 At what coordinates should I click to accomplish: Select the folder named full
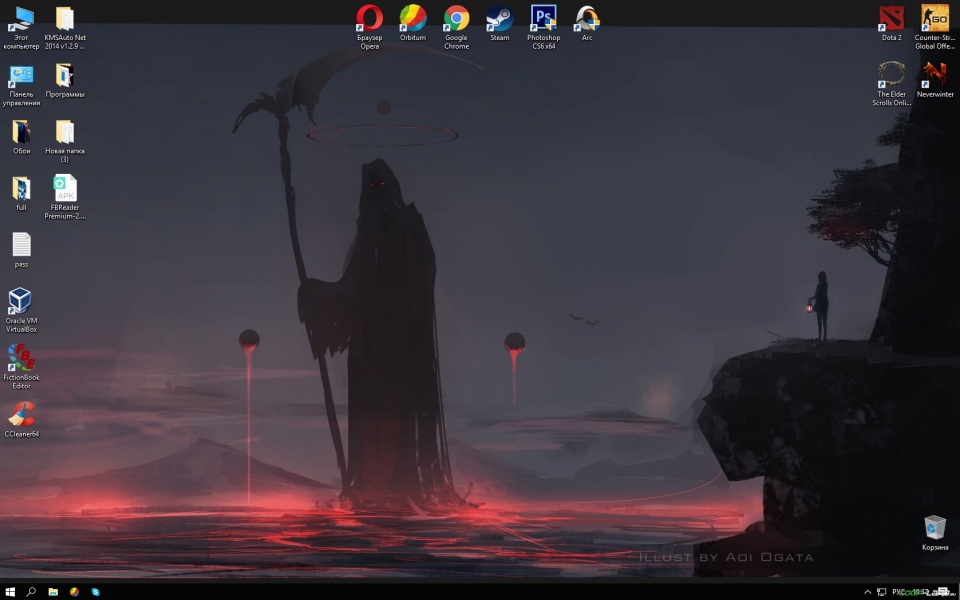tap(21, 193)
